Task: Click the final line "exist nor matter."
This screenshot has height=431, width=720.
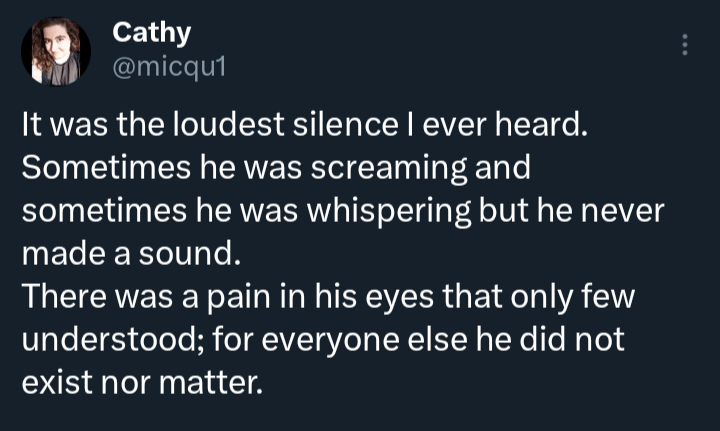Action: 141,381
